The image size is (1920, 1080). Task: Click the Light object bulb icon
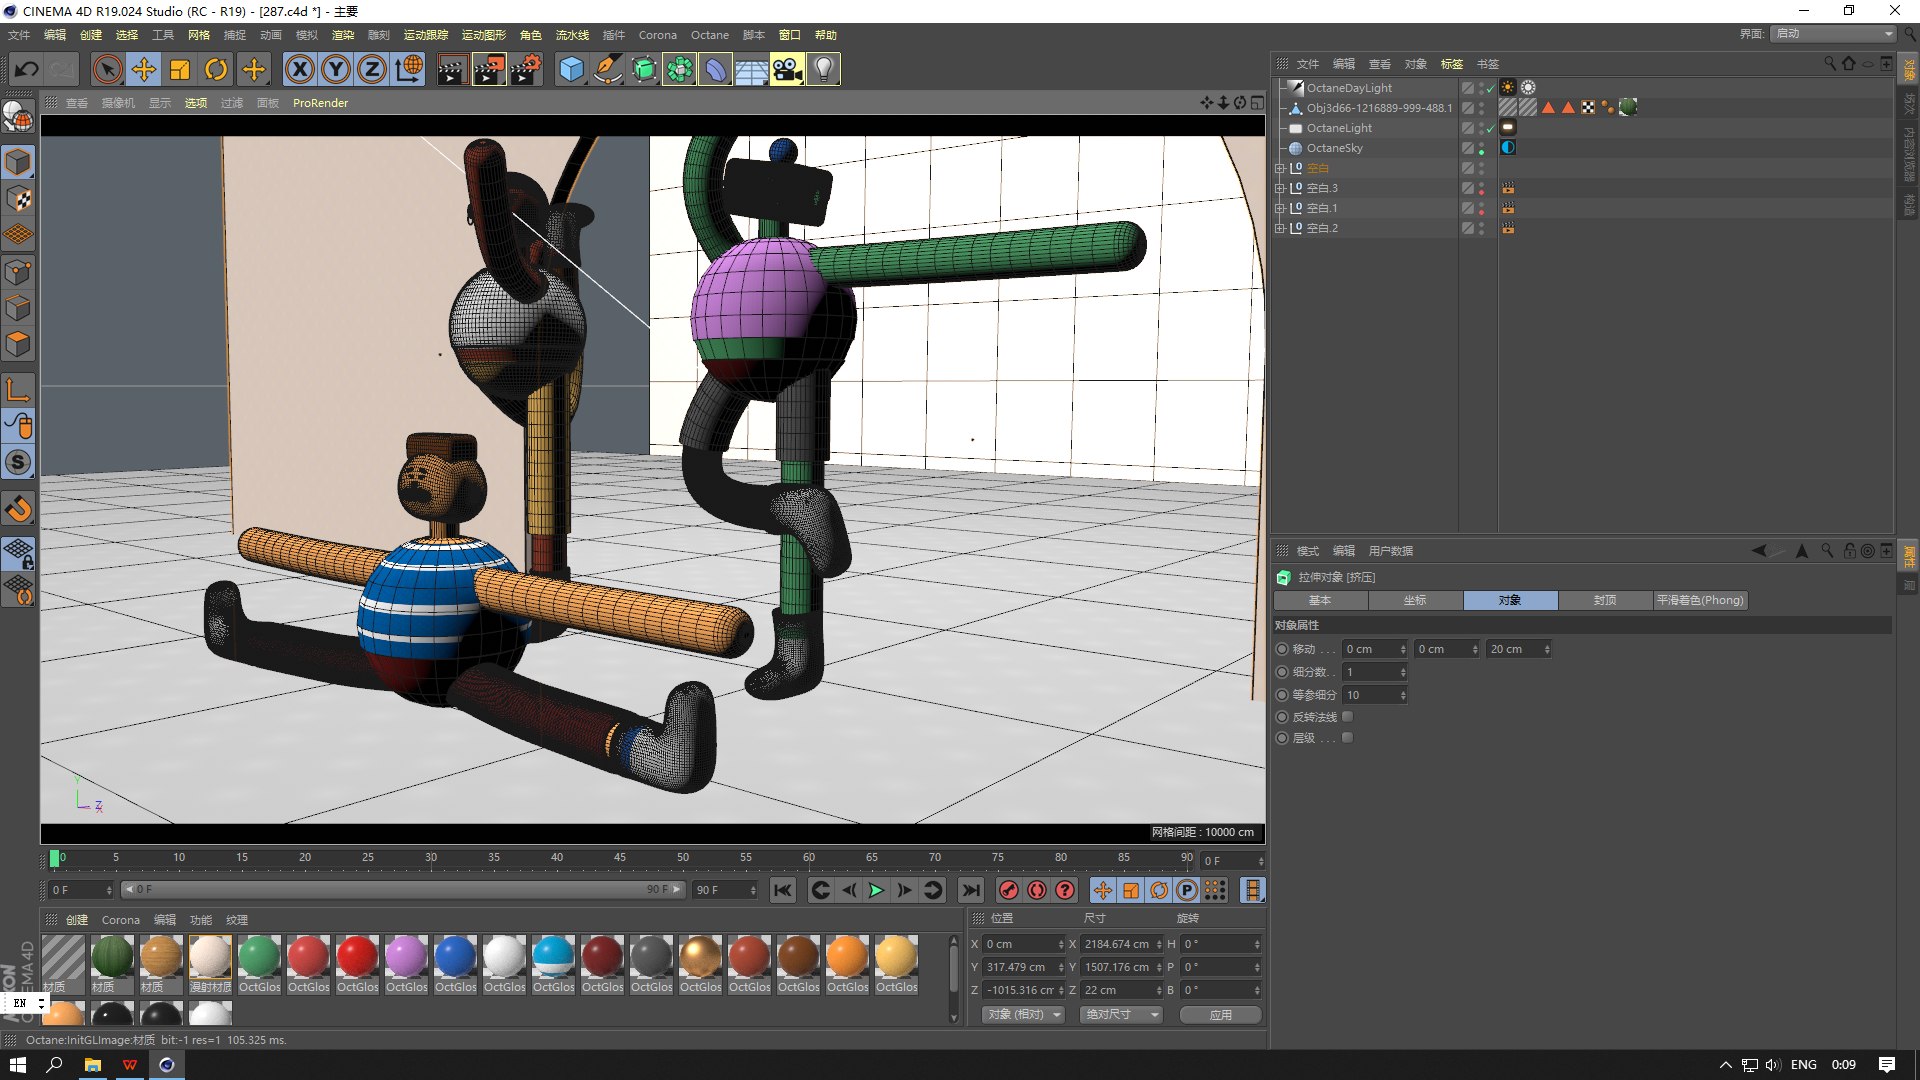823,69
